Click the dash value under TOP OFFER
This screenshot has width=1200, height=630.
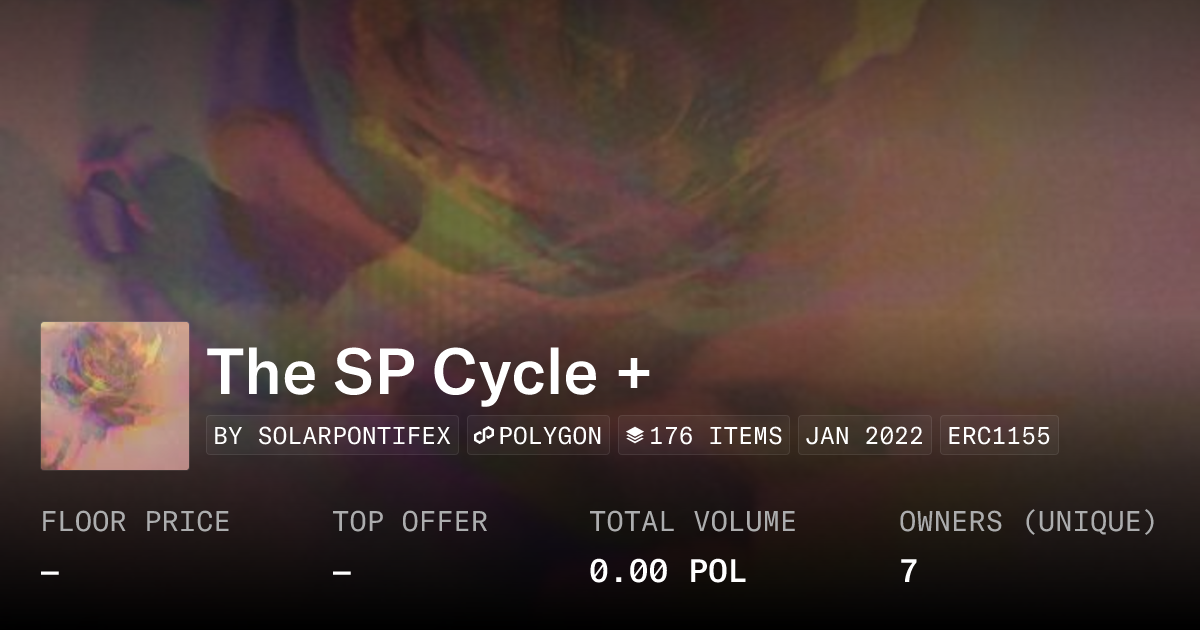point(342,572)
